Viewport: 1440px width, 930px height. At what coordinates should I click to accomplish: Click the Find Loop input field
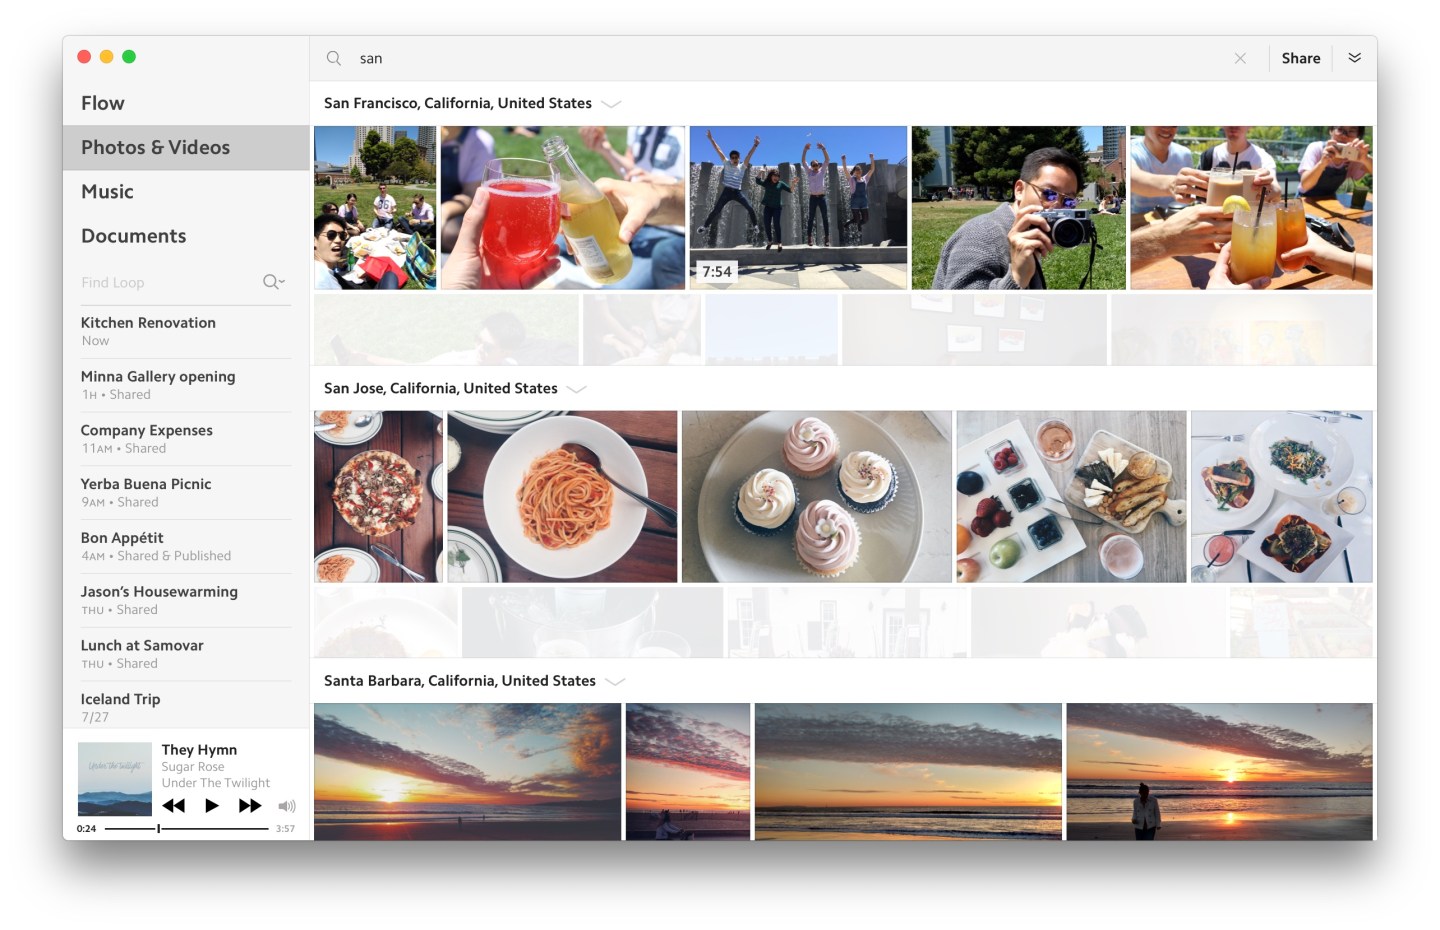click(165, 283)
